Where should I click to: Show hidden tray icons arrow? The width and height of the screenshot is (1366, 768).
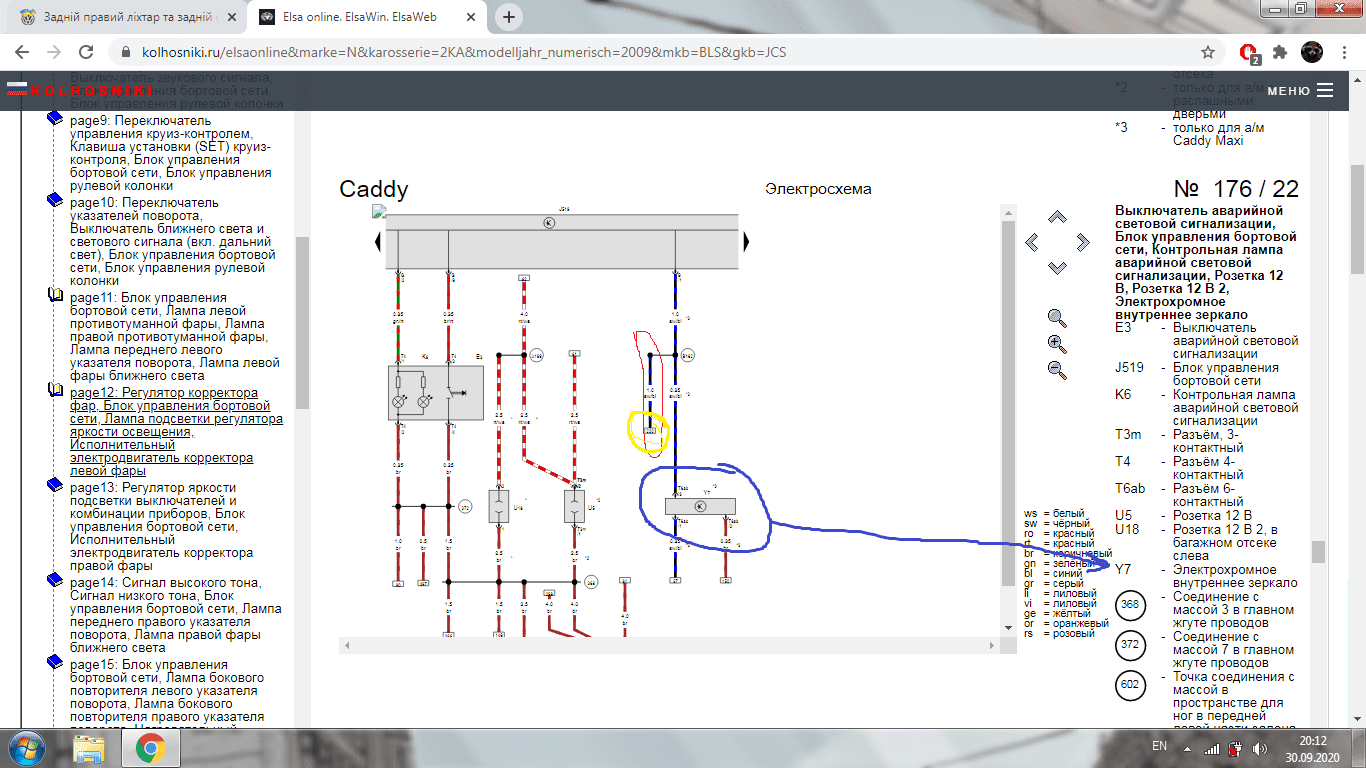pyautogui.click(x=1188, y=749)
